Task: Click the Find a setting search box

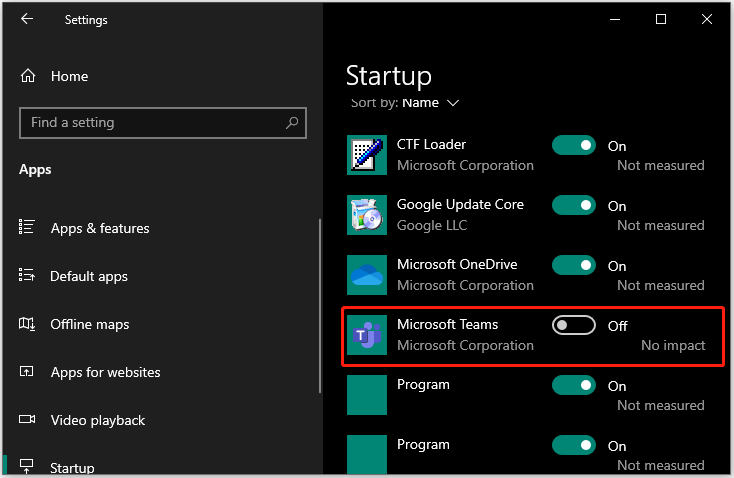Action: pos(150,123)
